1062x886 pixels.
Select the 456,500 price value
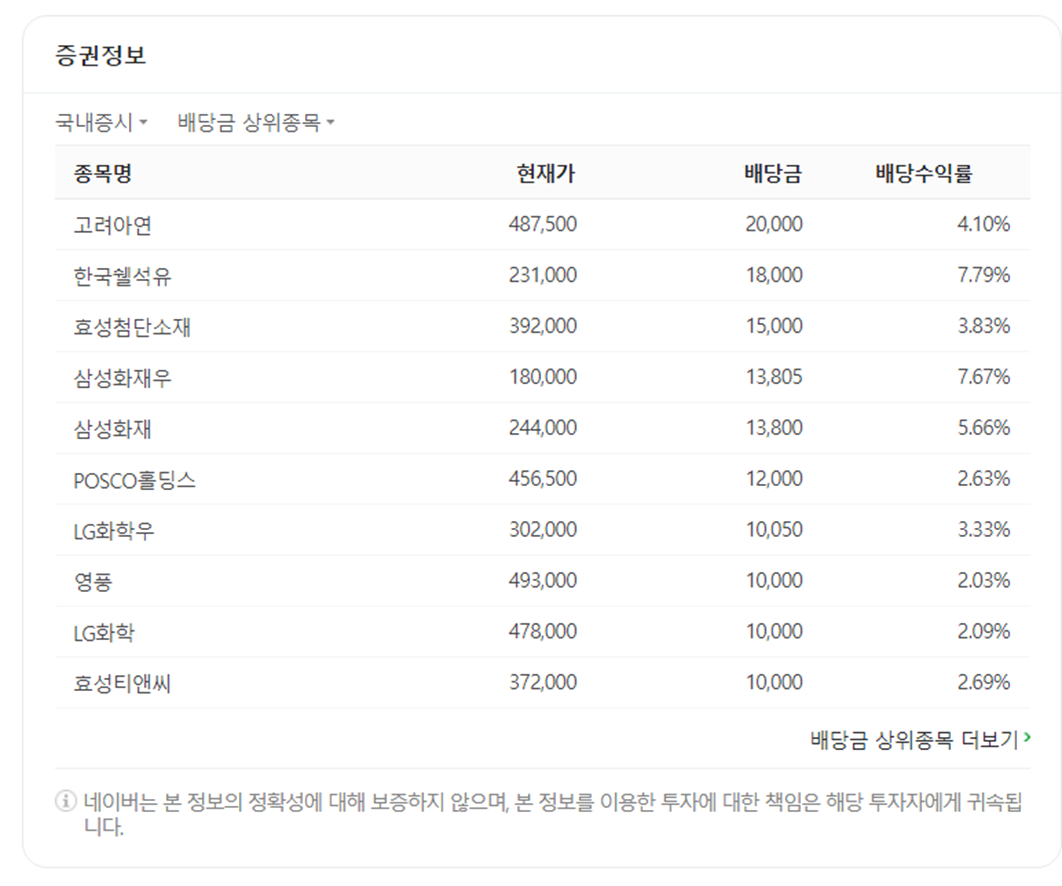click(543, 478)
